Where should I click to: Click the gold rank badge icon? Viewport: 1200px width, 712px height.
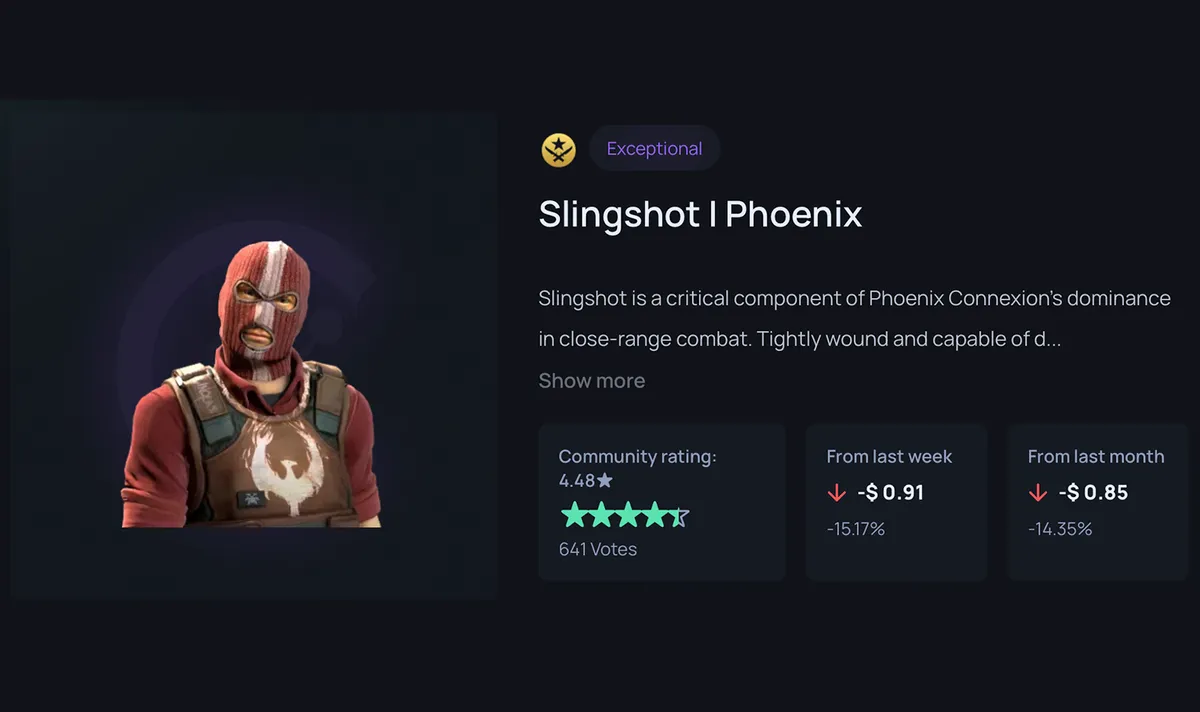[559, 150]
